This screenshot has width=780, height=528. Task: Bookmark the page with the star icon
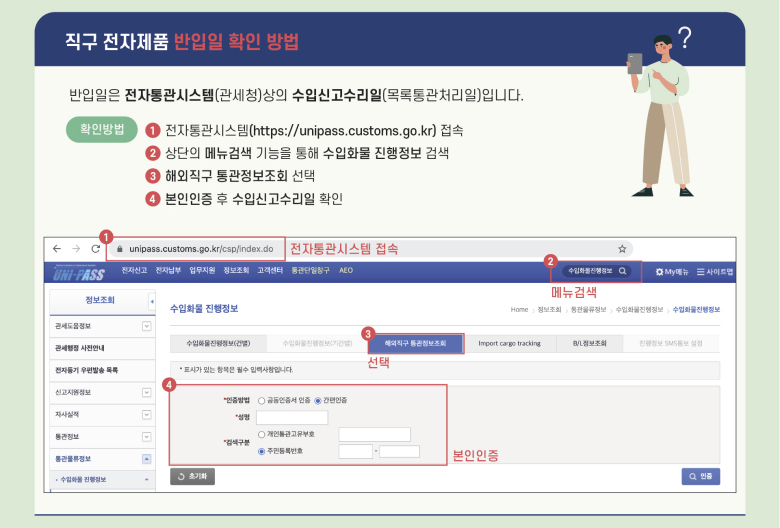[x=622, y=249]
